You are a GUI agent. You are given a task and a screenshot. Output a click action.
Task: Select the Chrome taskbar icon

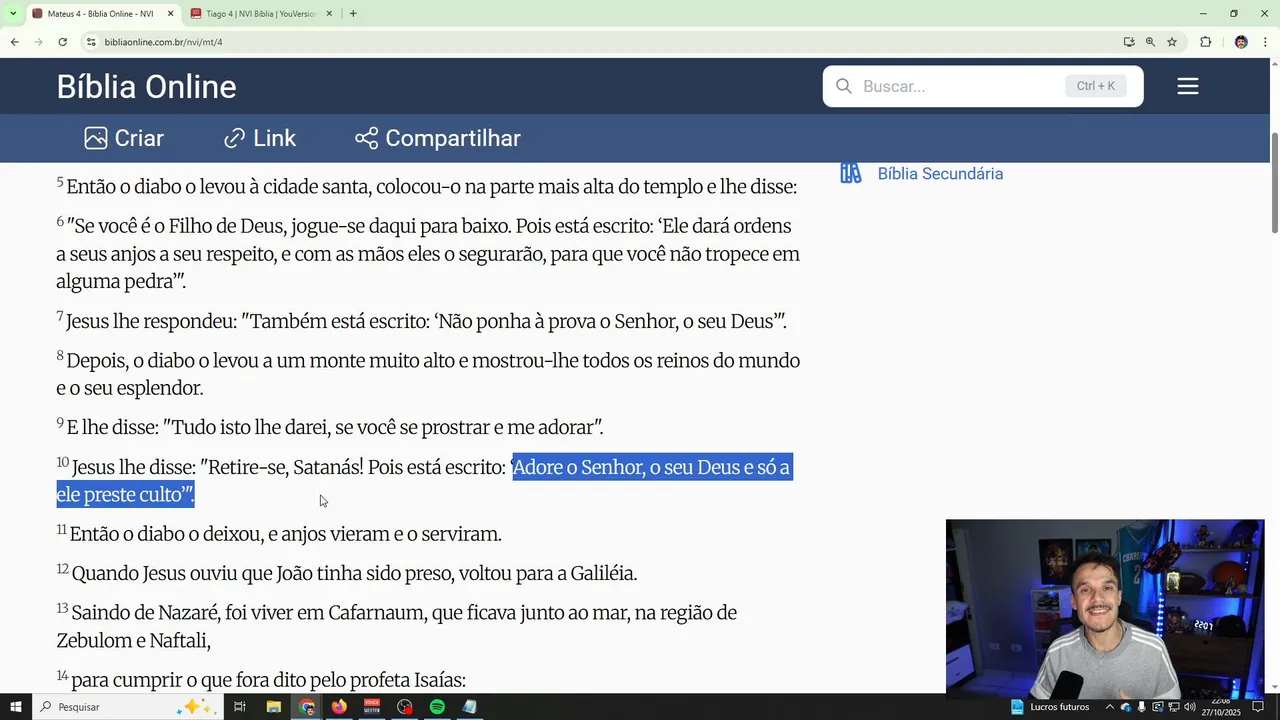tap(307, 707)
